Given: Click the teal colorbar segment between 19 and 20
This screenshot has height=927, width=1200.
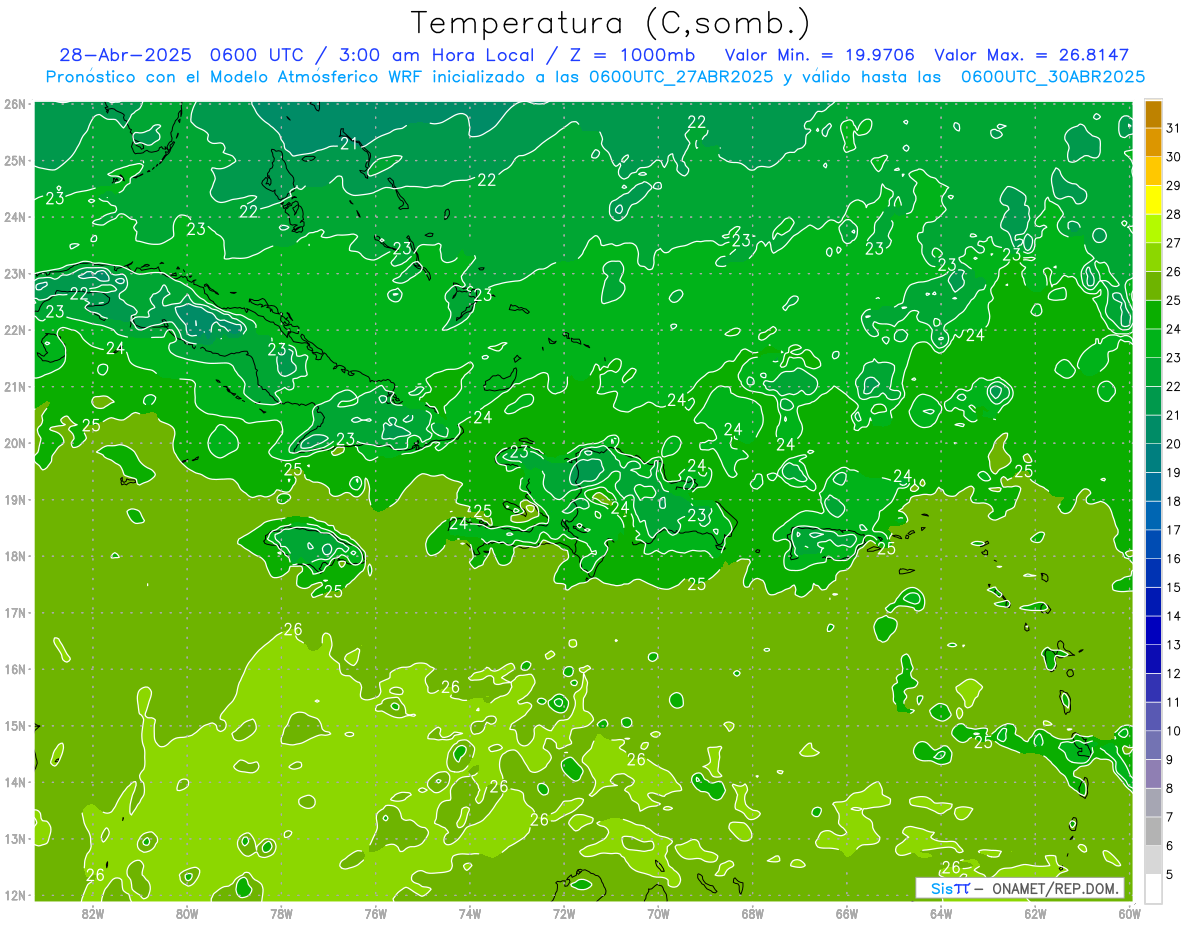Looking at the screenshot, I should [1153, 458].
